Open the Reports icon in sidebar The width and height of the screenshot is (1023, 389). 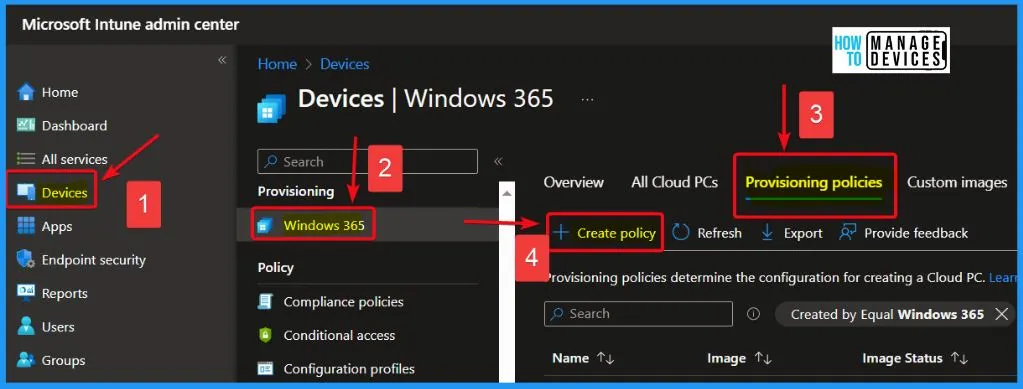(x=25, y=293)
